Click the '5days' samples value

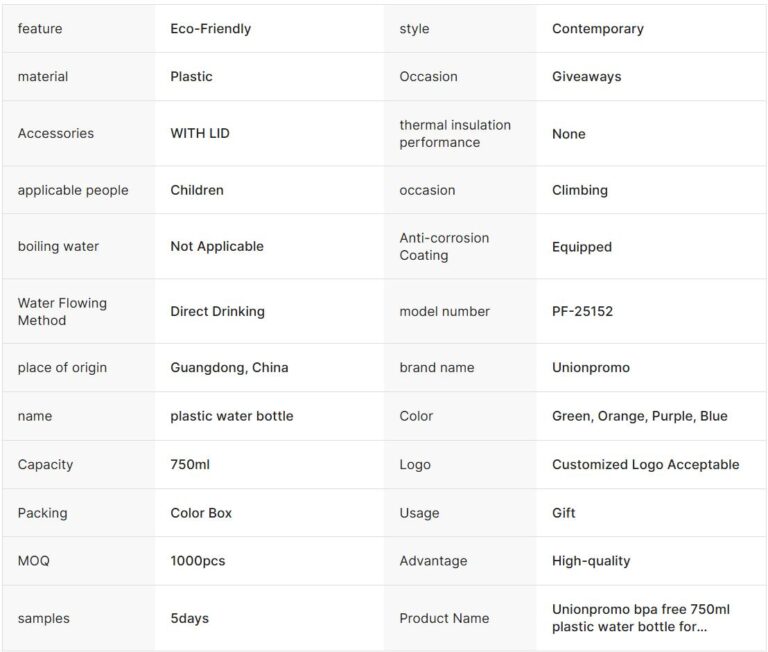point(189,618)
